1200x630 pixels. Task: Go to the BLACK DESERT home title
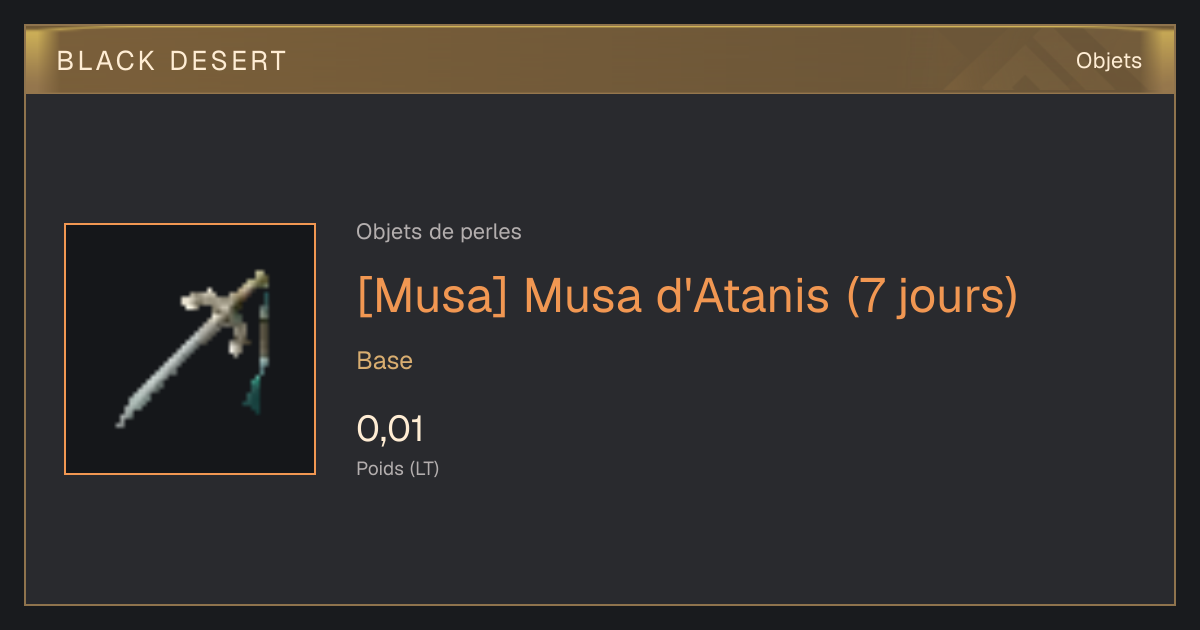(172, 61)
